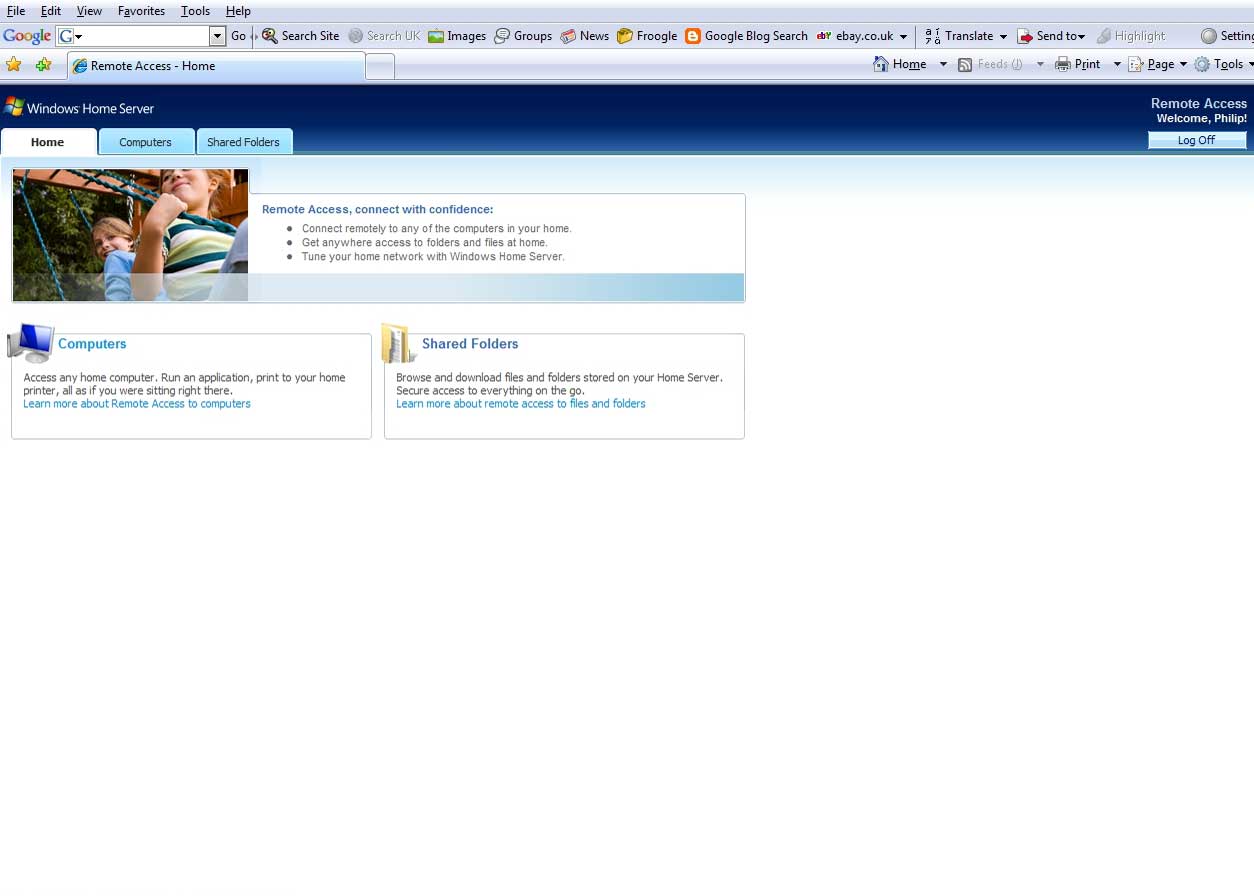
Task: Click the Favorites Center star icon
Action: pyautogui.click(x=14, y=65)
